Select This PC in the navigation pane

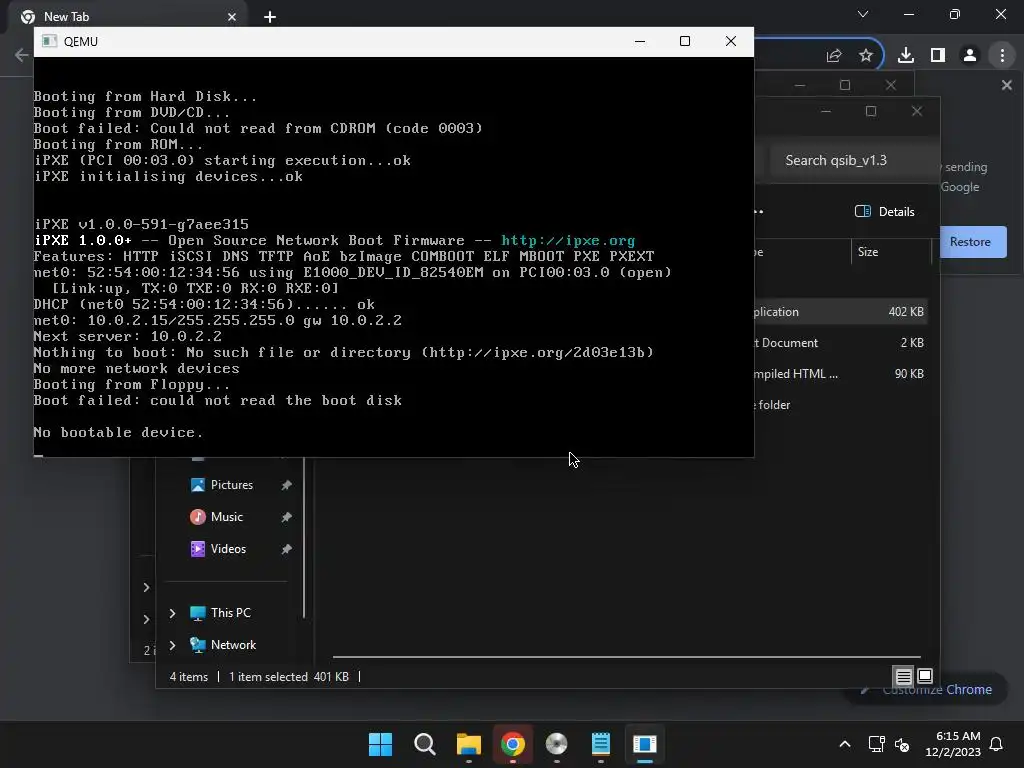231,613
